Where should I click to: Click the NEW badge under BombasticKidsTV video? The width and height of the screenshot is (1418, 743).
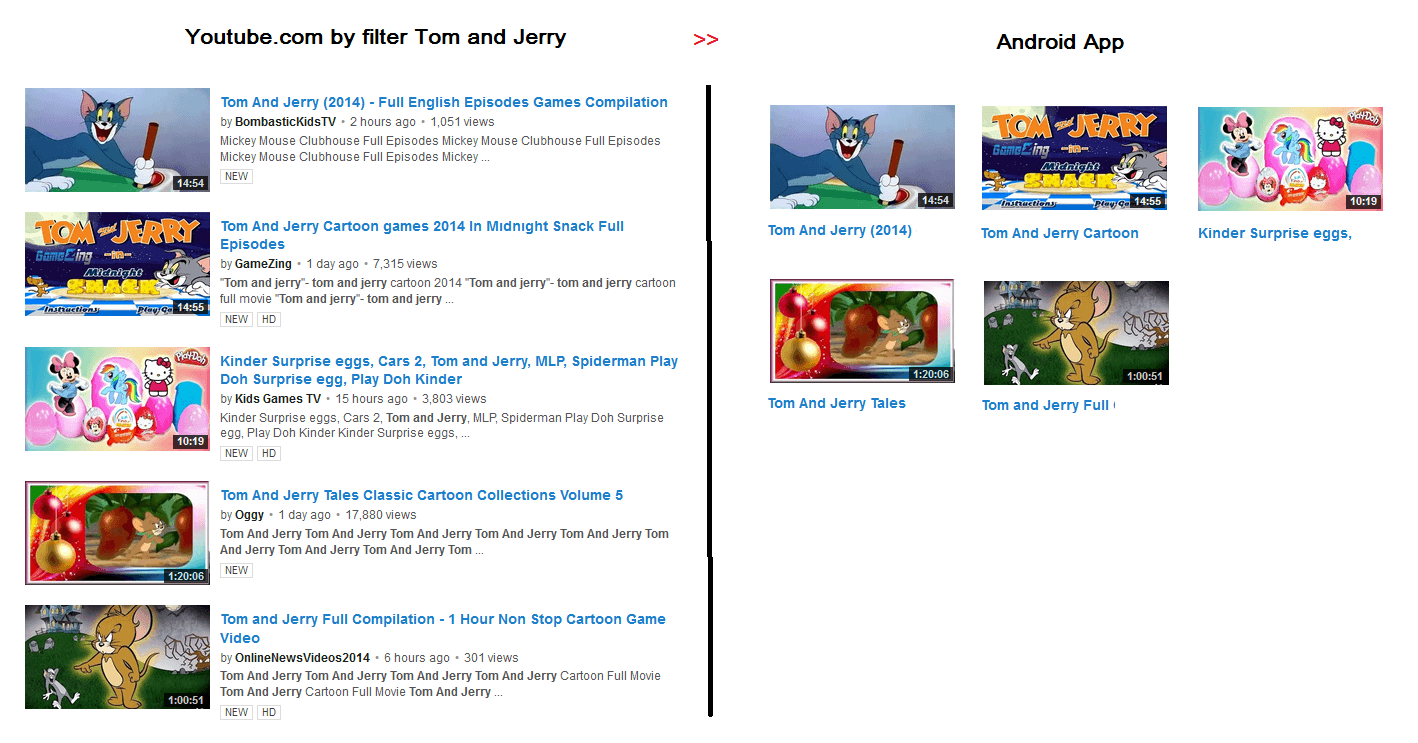coord(236,176)
